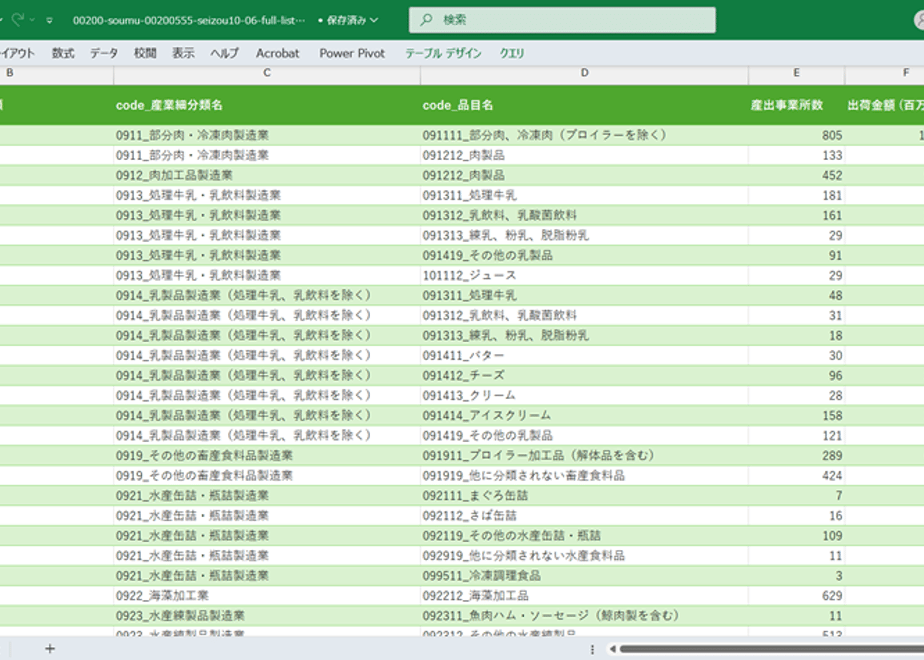Select the value 161 cell
Image resolution: width=924 pixels, height=660 pixels.
[796, 215]
